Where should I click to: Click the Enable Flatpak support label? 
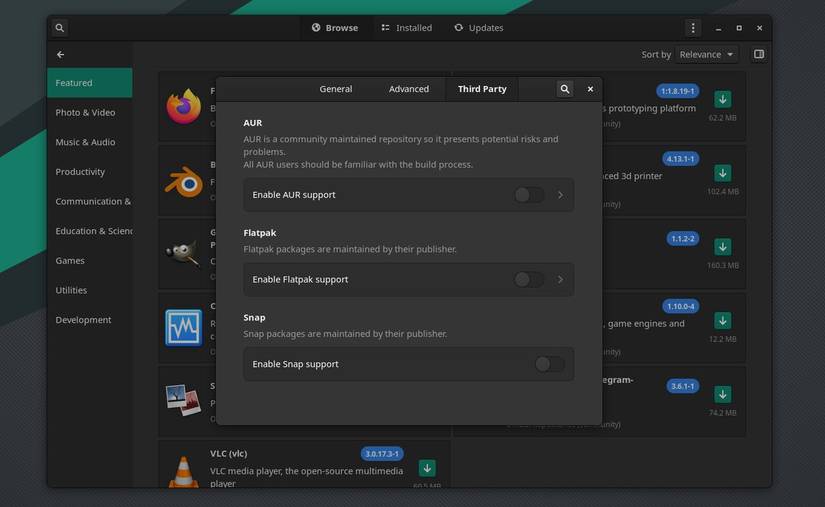click(x=300, y=279)
